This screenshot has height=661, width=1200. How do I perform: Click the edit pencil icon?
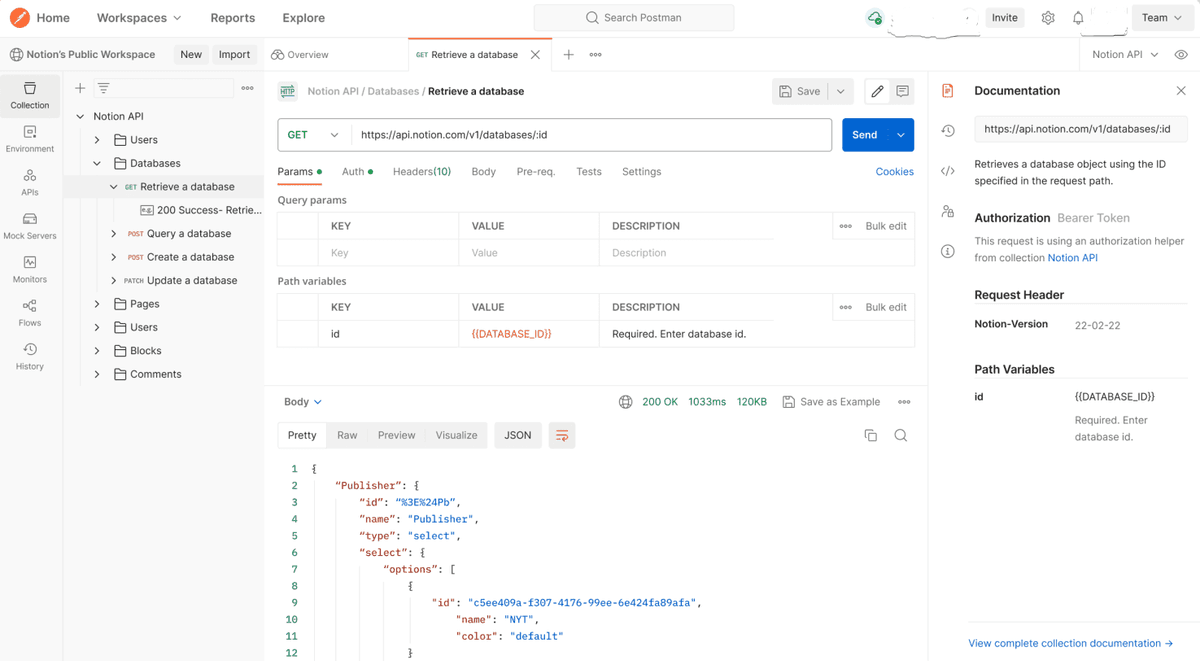(877, 91)
